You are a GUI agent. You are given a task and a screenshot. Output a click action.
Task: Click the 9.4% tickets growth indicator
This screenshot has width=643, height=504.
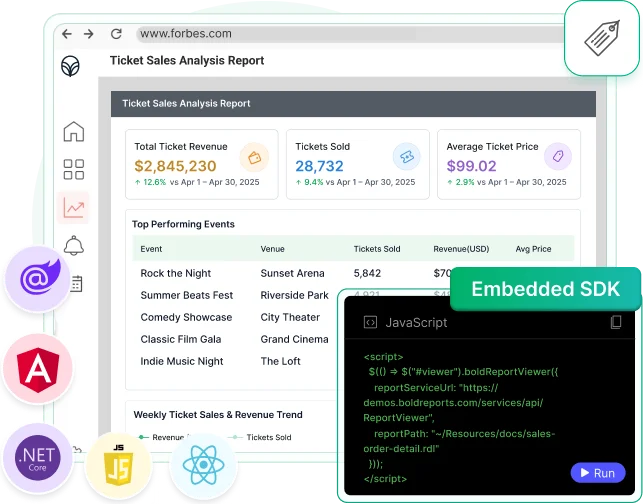click(310, 182)
